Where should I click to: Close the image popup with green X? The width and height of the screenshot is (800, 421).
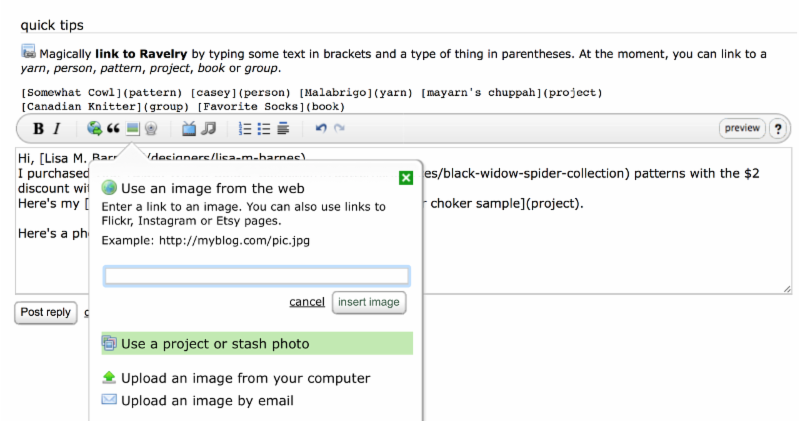point(406,178)
